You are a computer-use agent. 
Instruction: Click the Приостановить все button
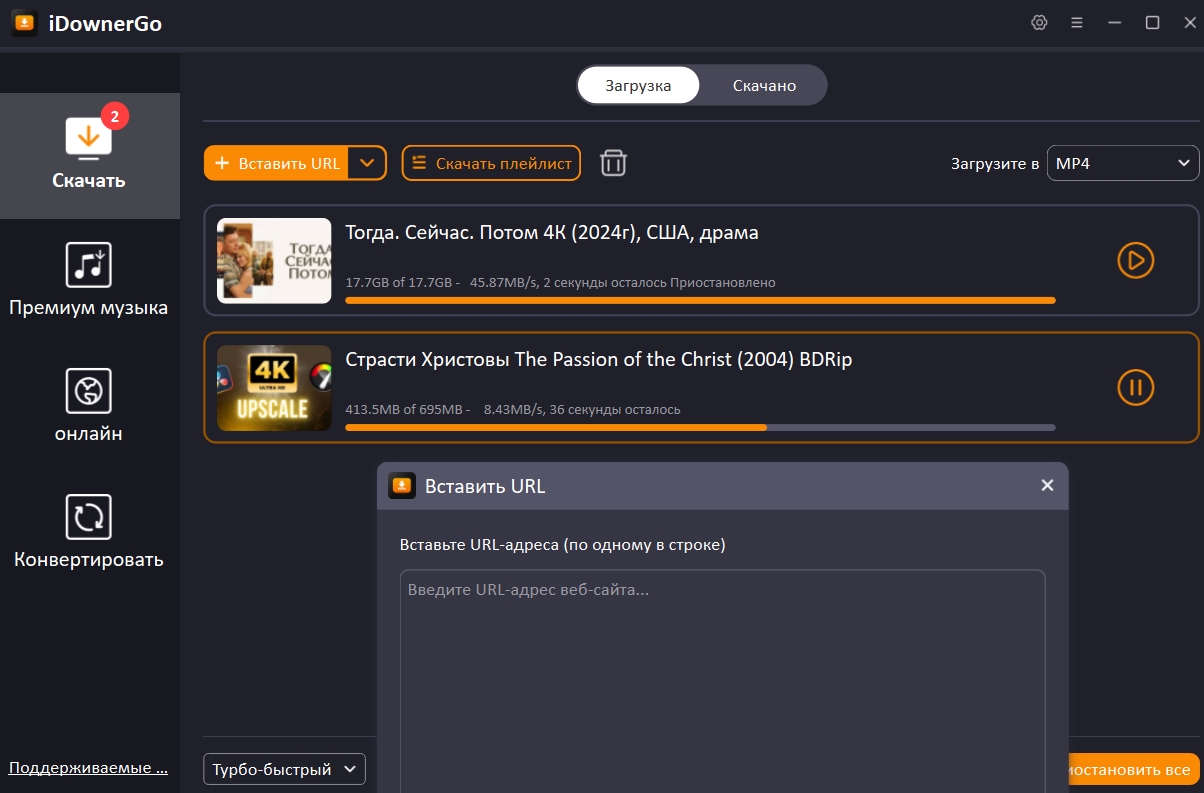[x=1134, y=769]
